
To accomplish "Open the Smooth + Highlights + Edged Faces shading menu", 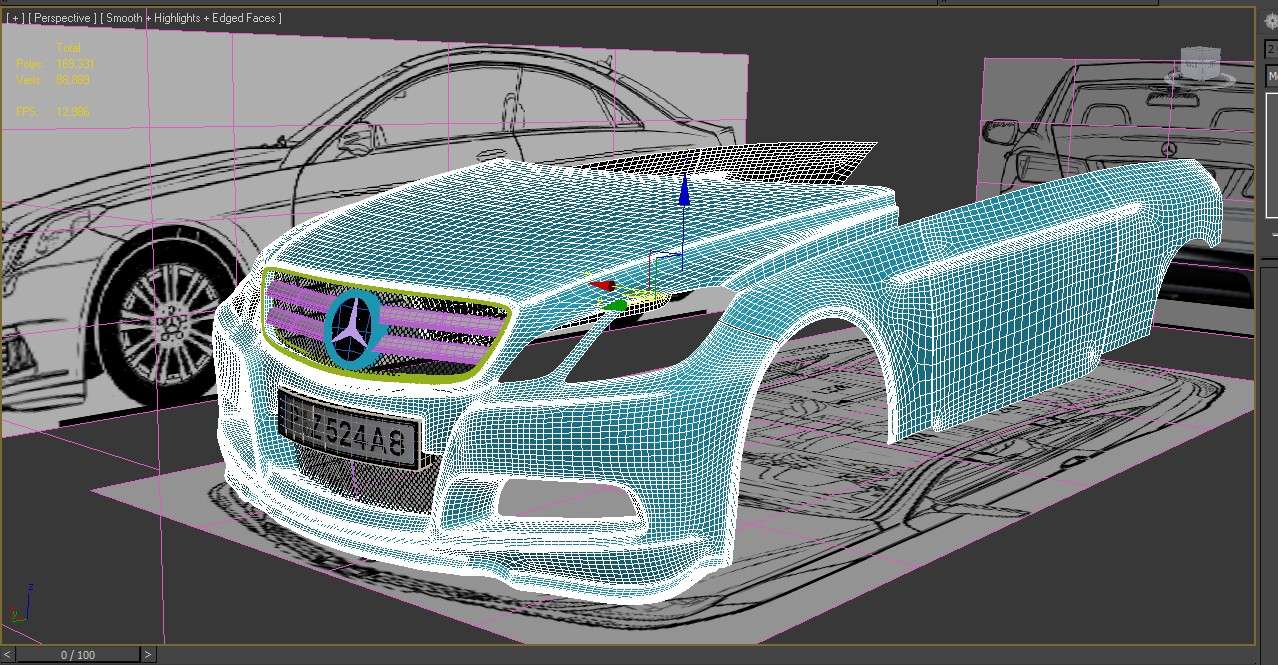I will pyautogui.click(x=191, y=18).
